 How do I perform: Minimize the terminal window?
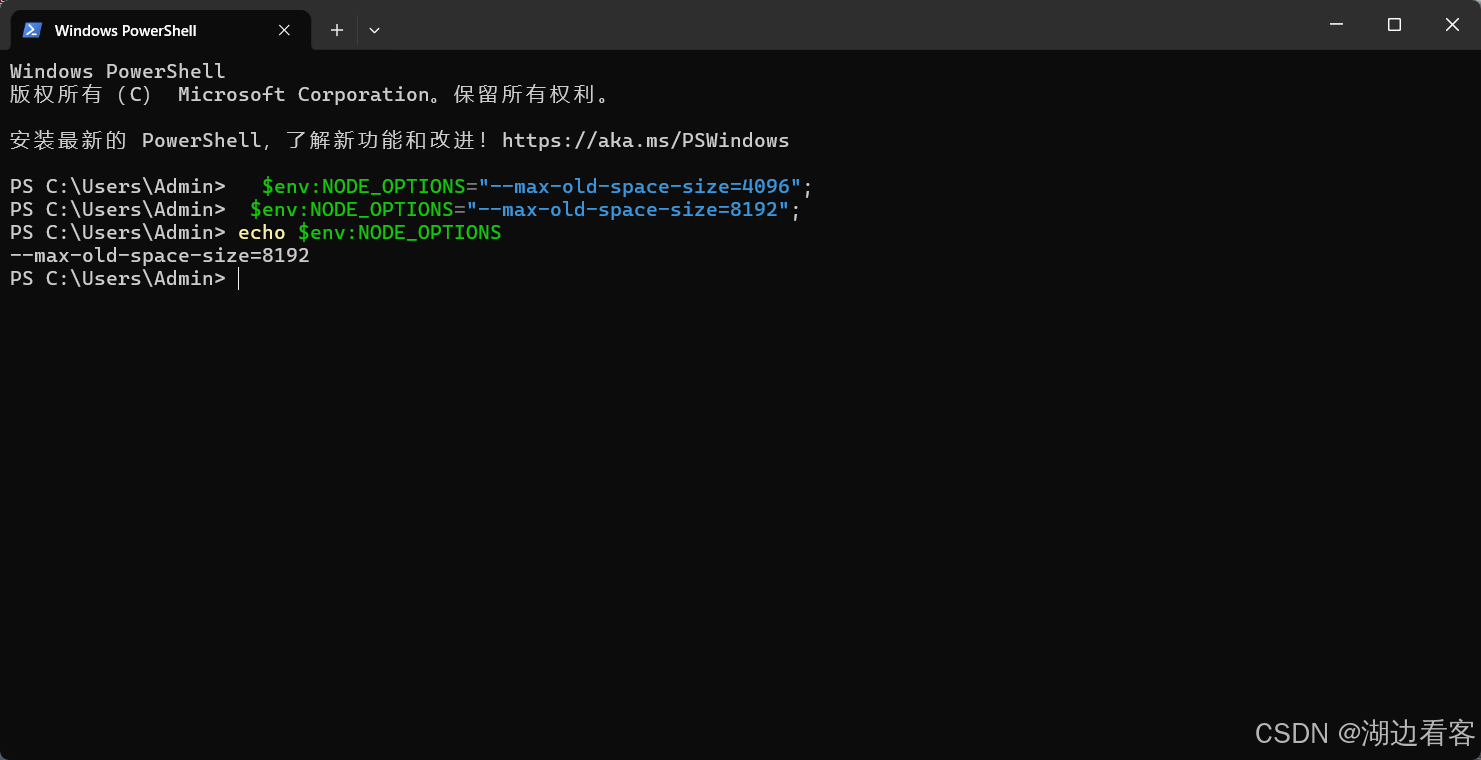tap(1336, 24)
